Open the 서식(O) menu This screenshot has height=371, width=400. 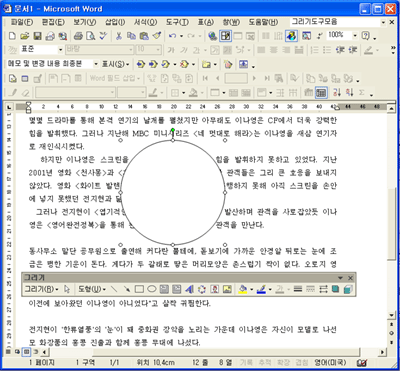click(145, 22)
